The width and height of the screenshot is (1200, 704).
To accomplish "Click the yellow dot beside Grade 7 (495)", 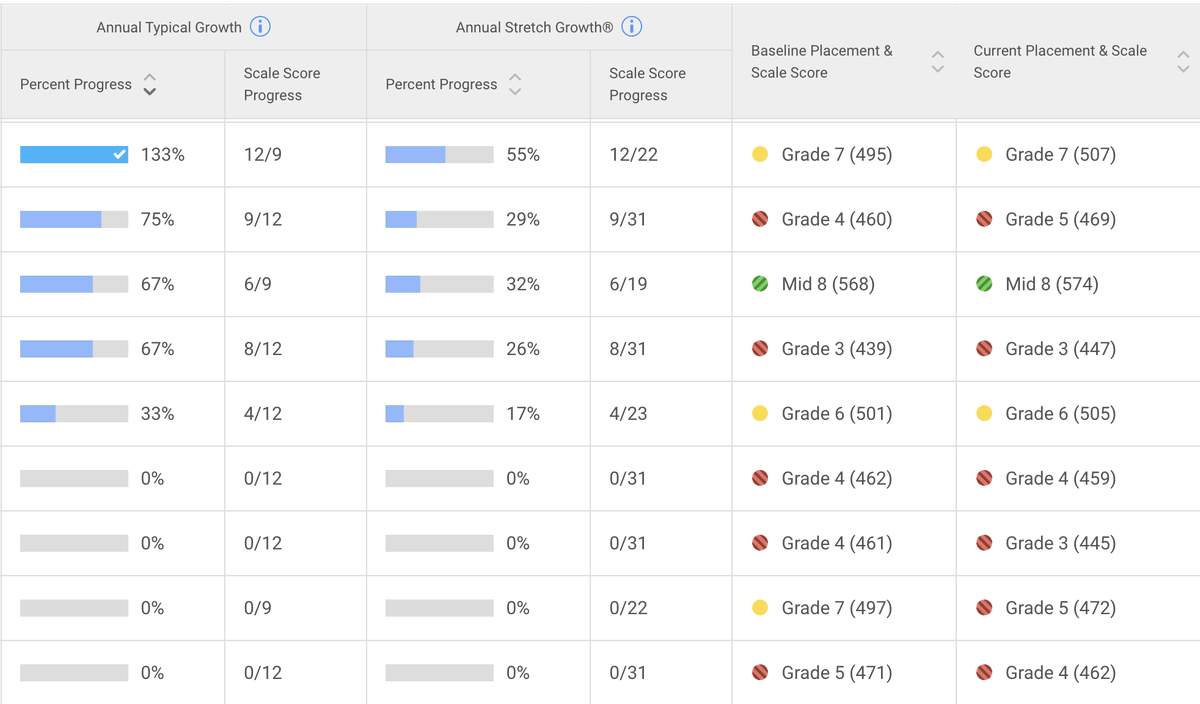I will click(x=760, y=154).
